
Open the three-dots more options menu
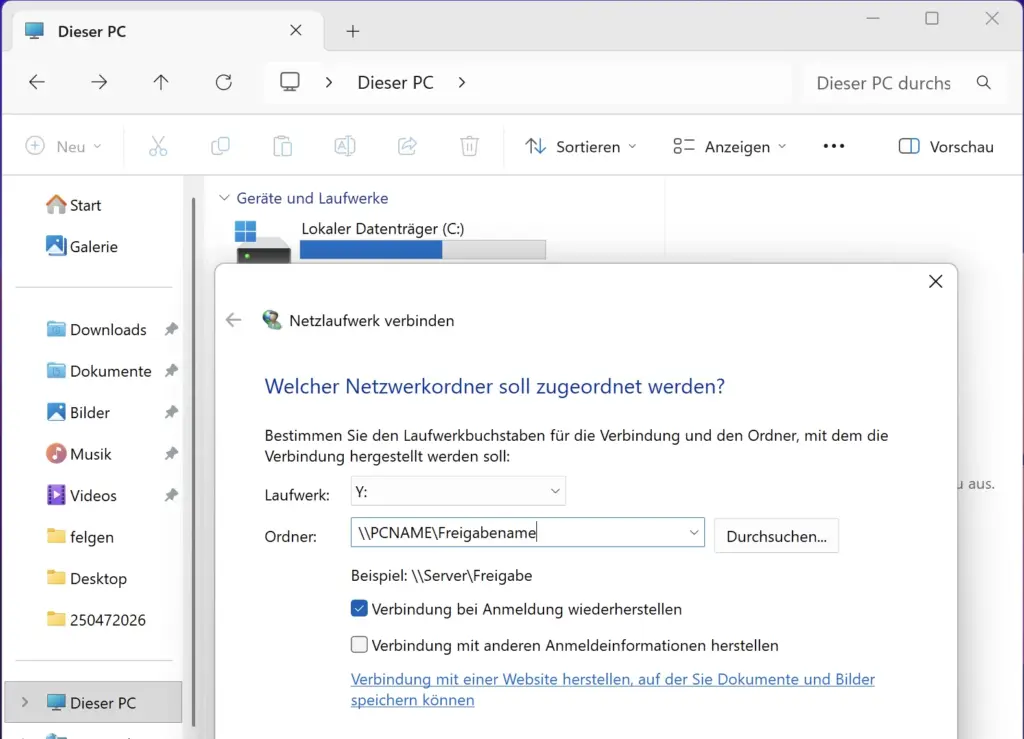pyautogui.click(x=834, y=146)
